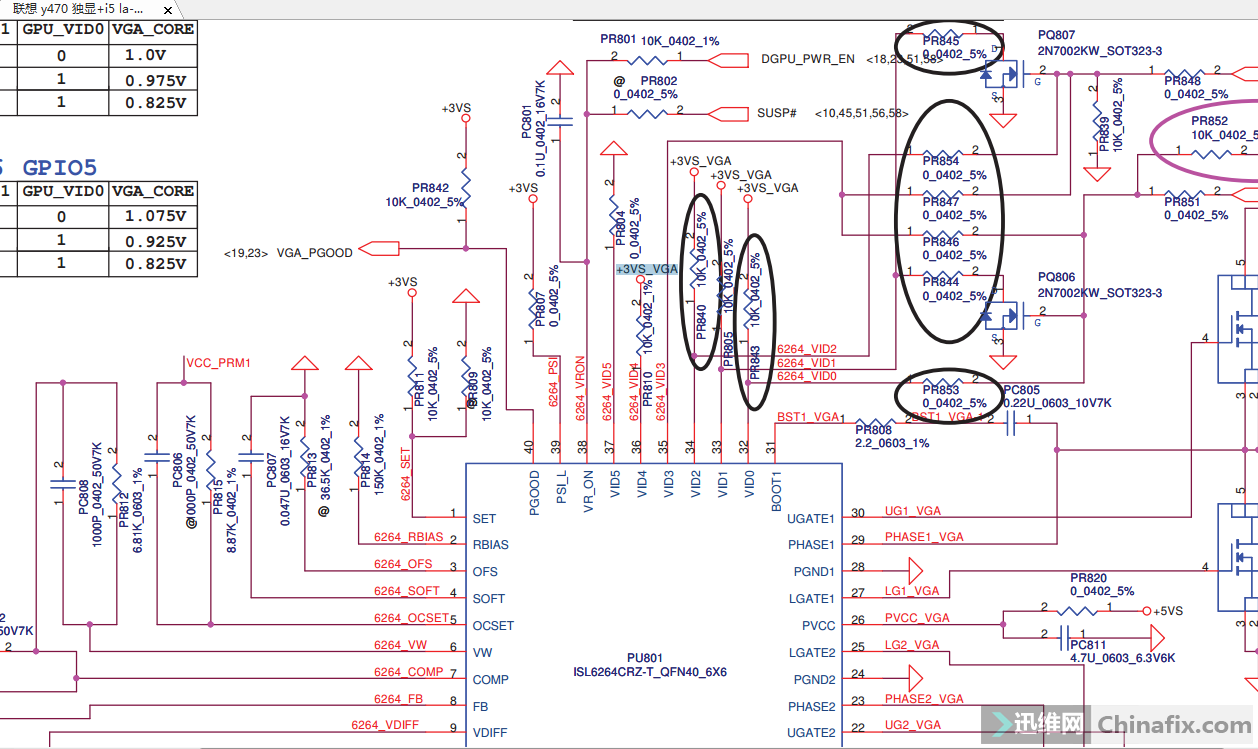This screenshot has width=1258, height=749.
Task: Click the LGATE2 pin name on PU801
Action: click(810, 653)
